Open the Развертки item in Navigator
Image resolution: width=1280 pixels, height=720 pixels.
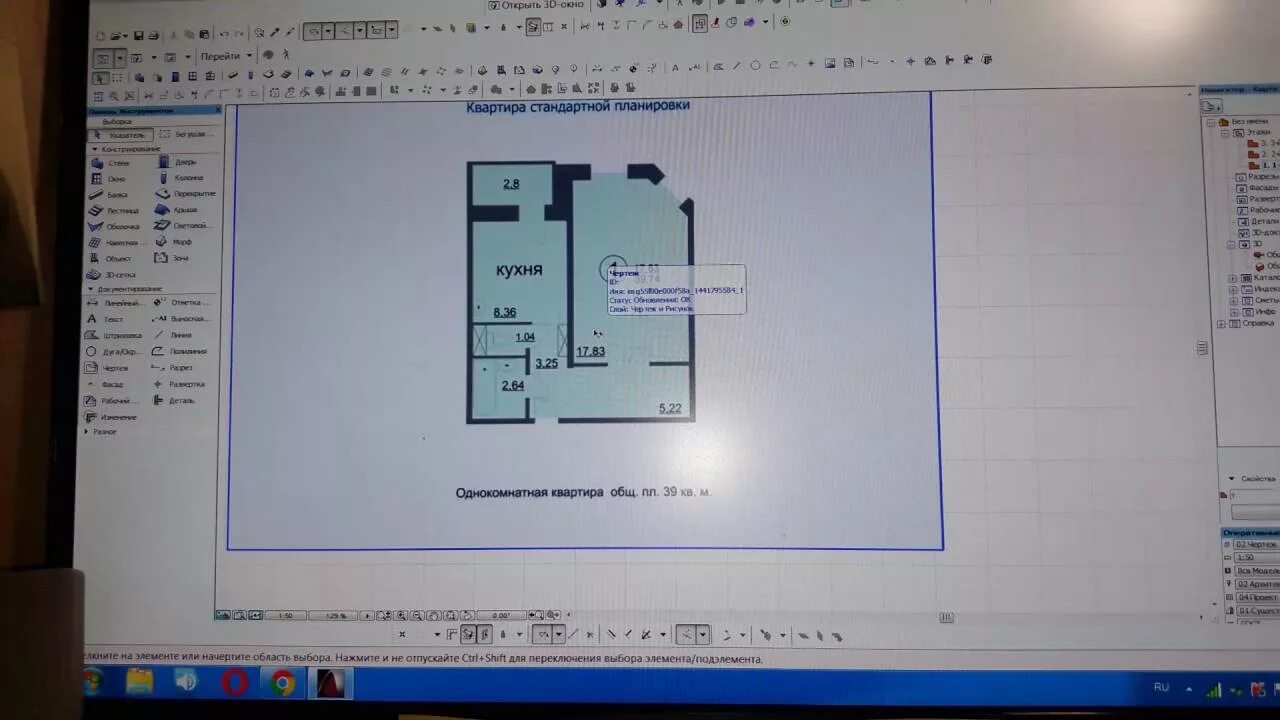point(1261,199)
